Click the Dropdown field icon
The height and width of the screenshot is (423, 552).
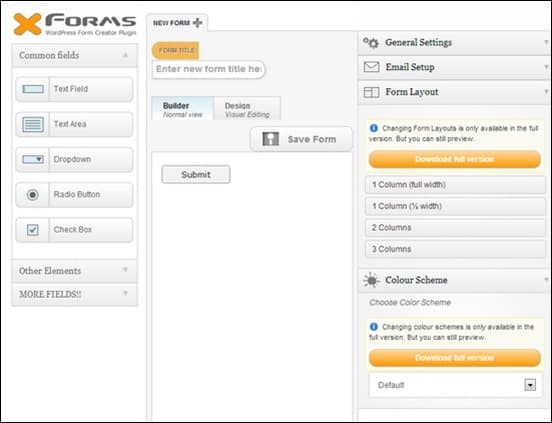[33, 159]
